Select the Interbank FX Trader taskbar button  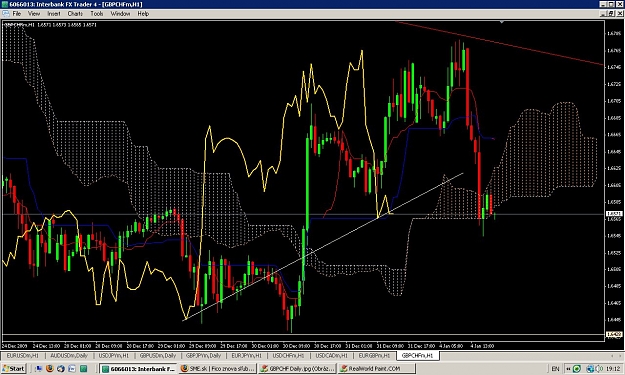coord(138,369)
